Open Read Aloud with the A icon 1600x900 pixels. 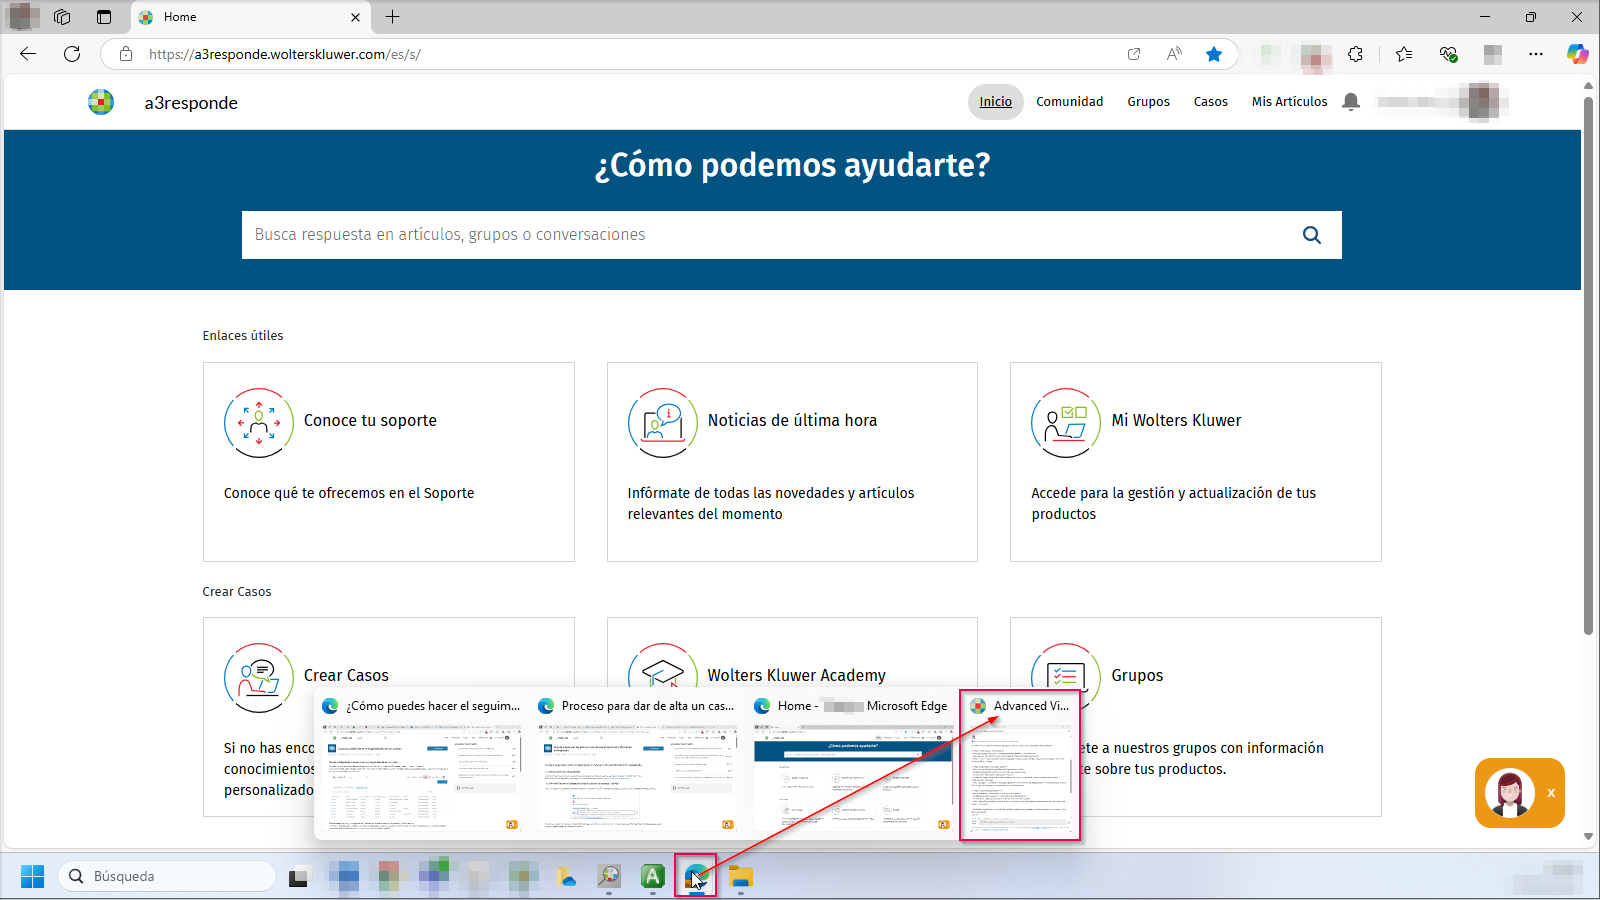pos(1173,54)
